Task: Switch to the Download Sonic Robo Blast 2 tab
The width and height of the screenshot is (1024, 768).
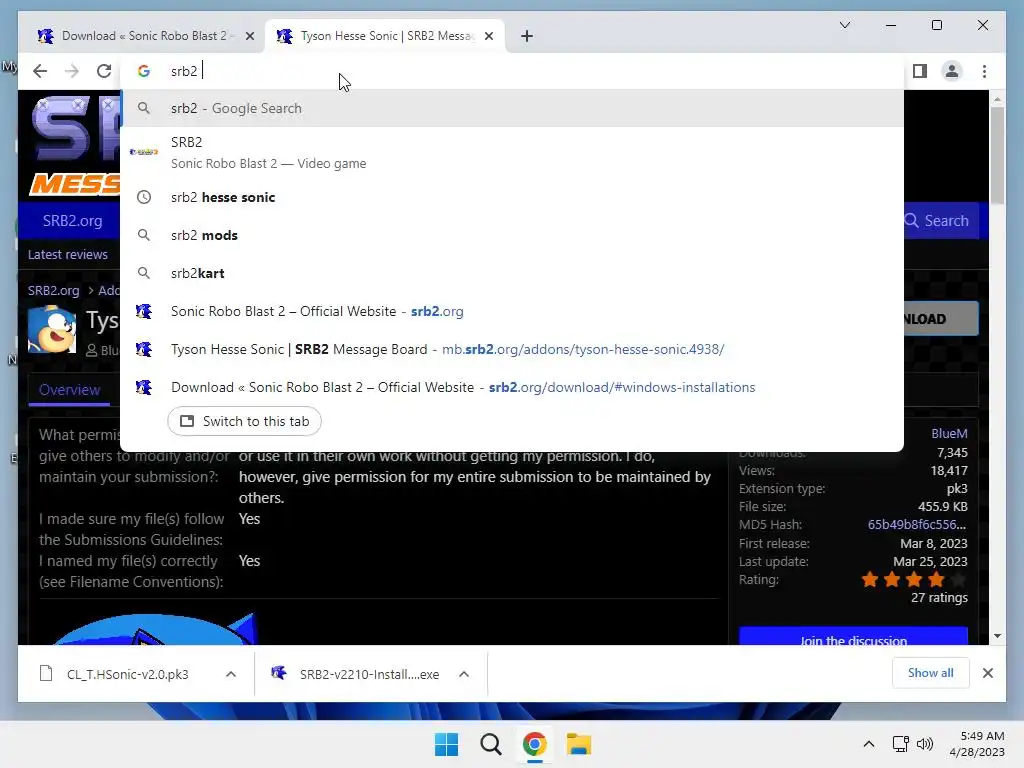Action: tap(144, 36)
